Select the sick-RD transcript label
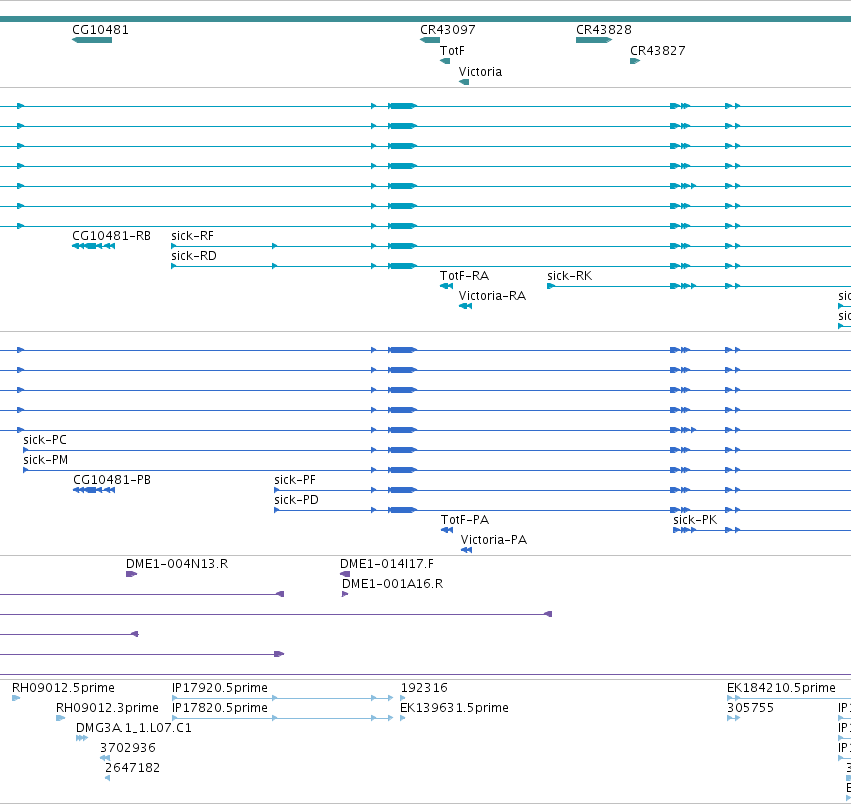851x804 pixels. (194, 256)
